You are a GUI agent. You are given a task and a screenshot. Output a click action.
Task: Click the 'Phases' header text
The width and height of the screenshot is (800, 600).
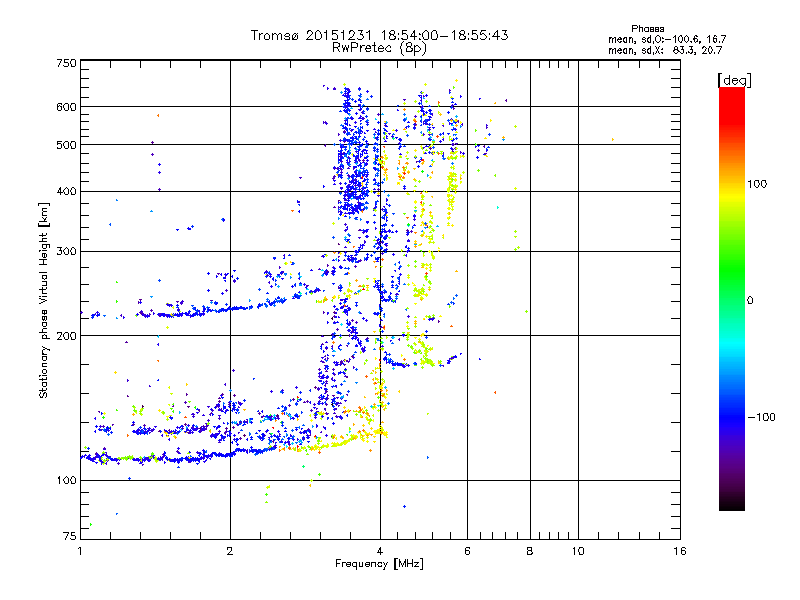[x=647, y=29]
